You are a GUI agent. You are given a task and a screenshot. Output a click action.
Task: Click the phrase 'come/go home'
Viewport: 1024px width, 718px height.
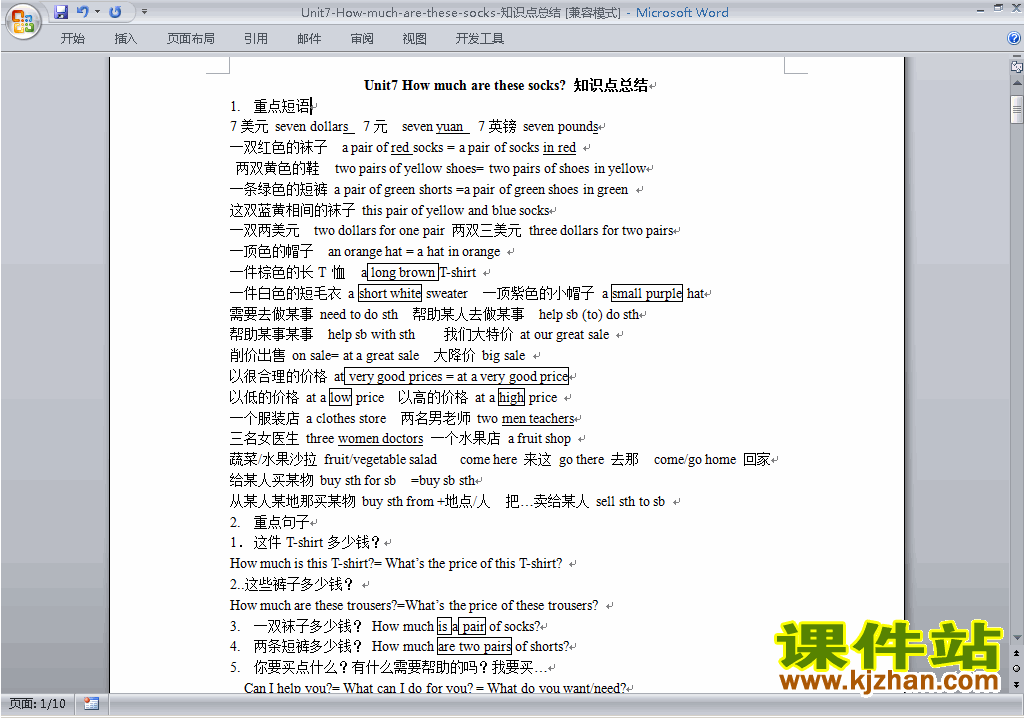695,459
